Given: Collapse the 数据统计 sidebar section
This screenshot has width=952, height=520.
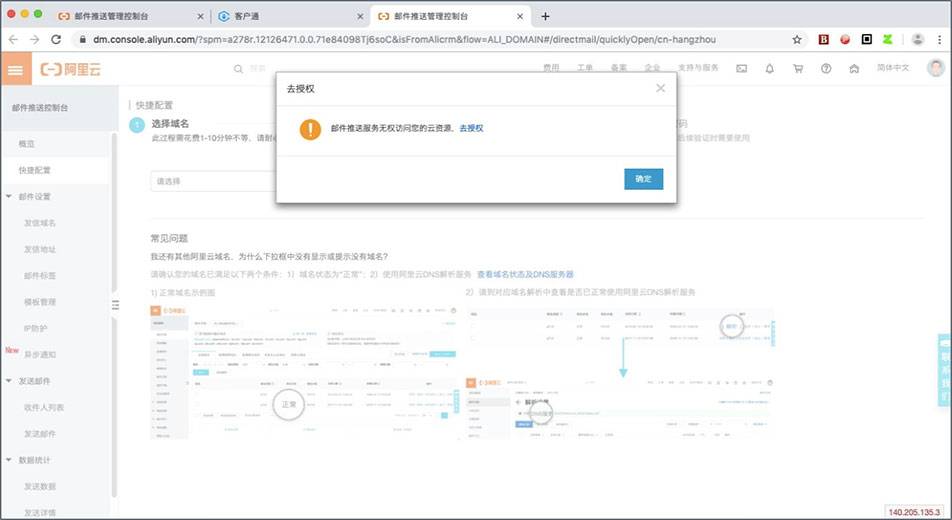Looking at the screenshot, I should (9, 460).
